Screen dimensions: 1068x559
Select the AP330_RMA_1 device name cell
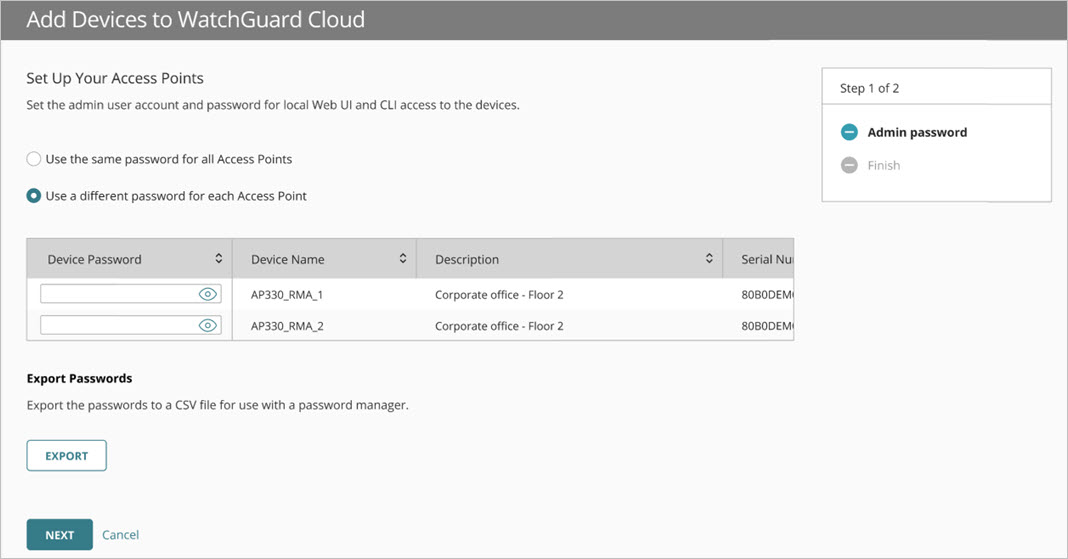[288, 295]
